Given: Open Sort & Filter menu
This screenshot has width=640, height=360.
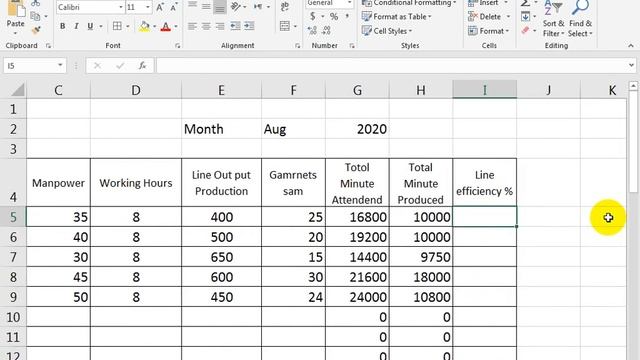Looking at the screenshot, I should pyautogui.click(x=553, y=19).
